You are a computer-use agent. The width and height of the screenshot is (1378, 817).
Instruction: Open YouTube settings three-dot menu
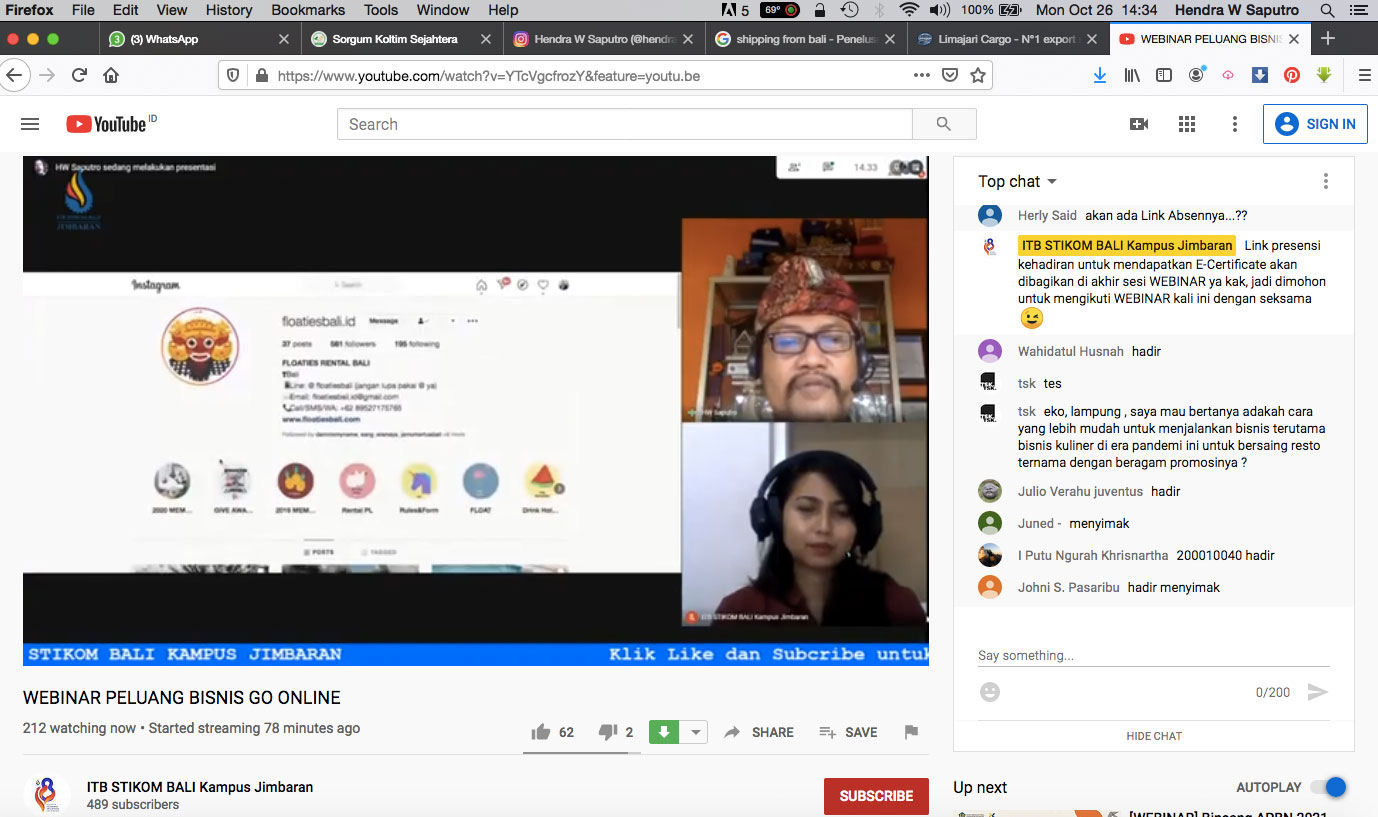tap(1235, 124)
